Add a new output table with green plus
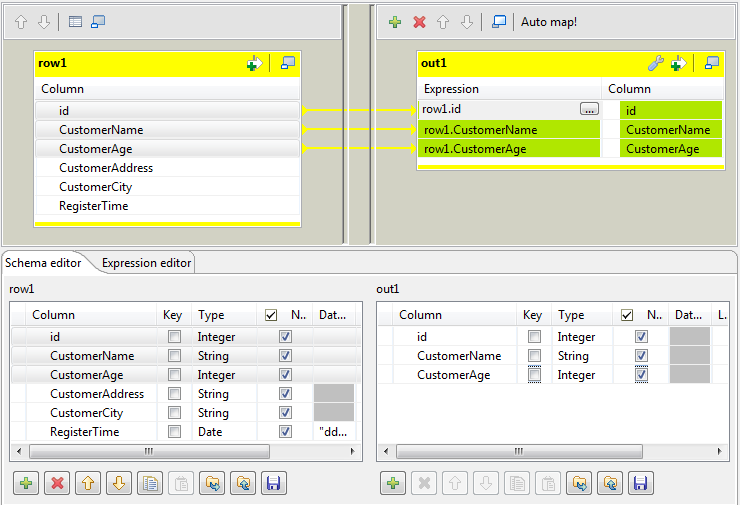The width and height of the screenshot is (740, 505). tap(396, 21)
